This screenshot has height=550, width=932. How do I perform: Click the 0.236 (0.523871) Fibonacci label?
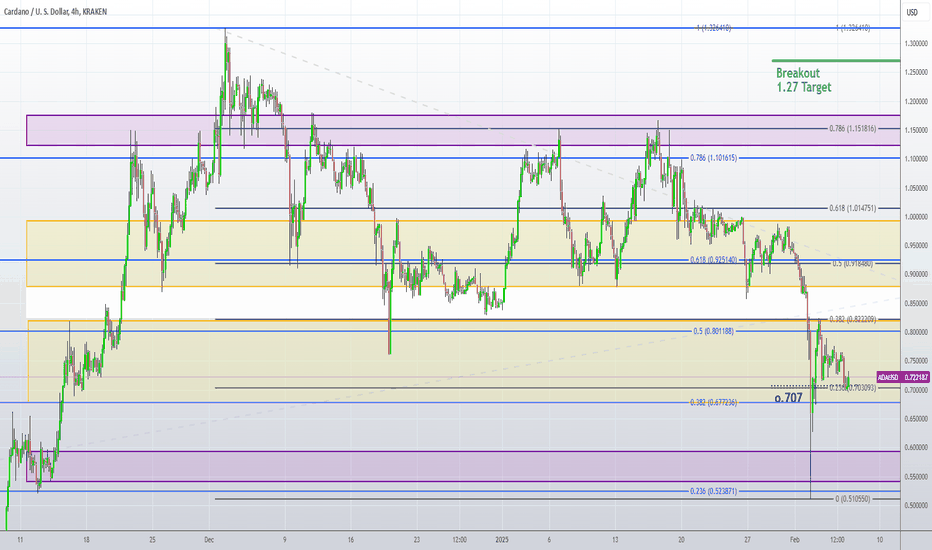pos(713,491)
